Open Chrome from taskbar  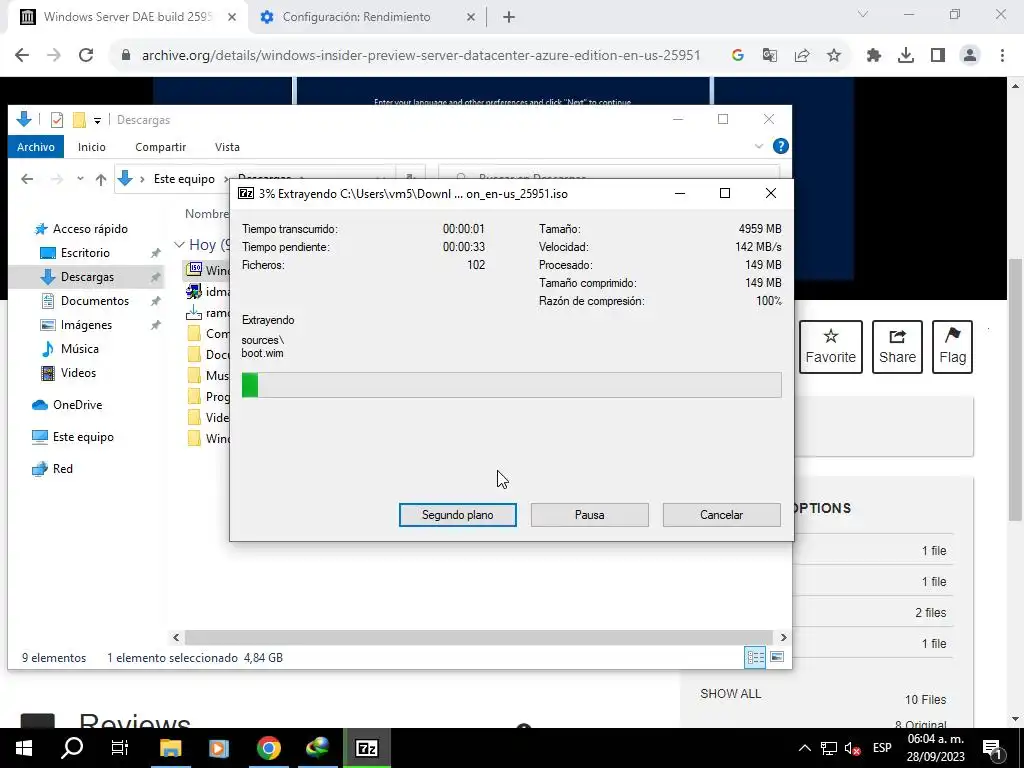click(268, 748)
